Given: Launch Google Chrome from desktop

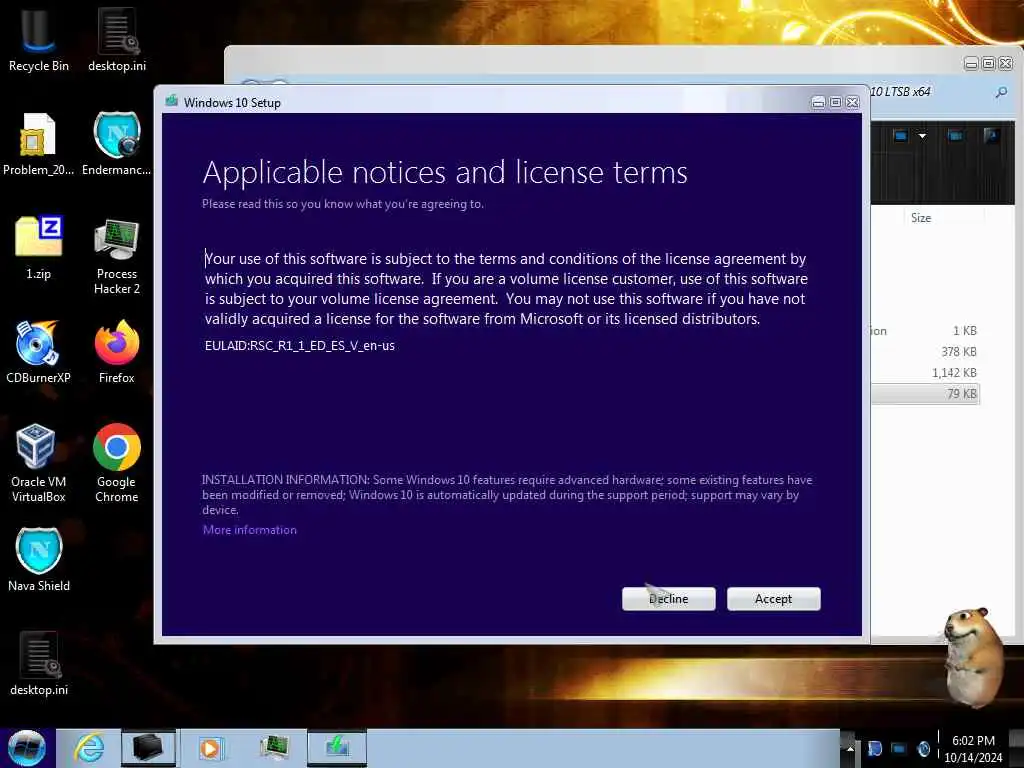Looking at the screenshot, I should point(117,462).
